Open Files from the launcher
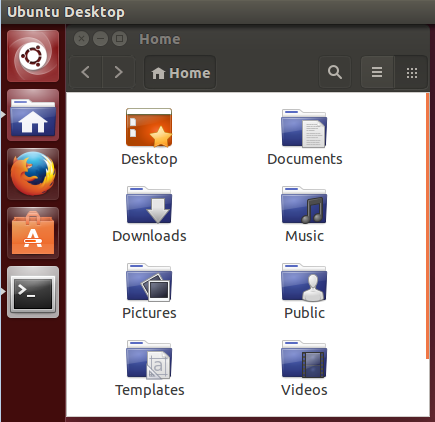 (33, 115)
